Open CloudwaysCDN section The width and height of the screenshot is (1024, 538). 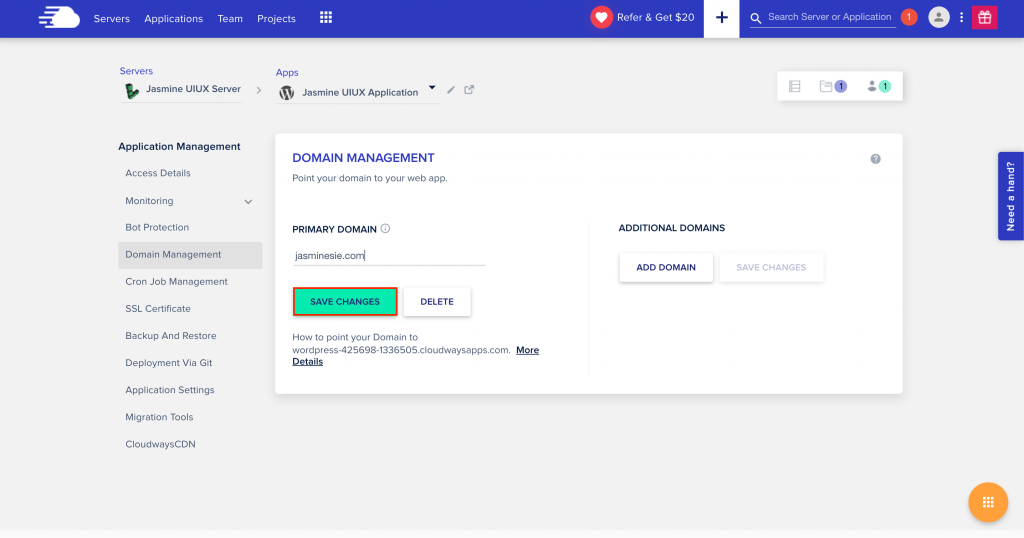click(x=160, y=444)
